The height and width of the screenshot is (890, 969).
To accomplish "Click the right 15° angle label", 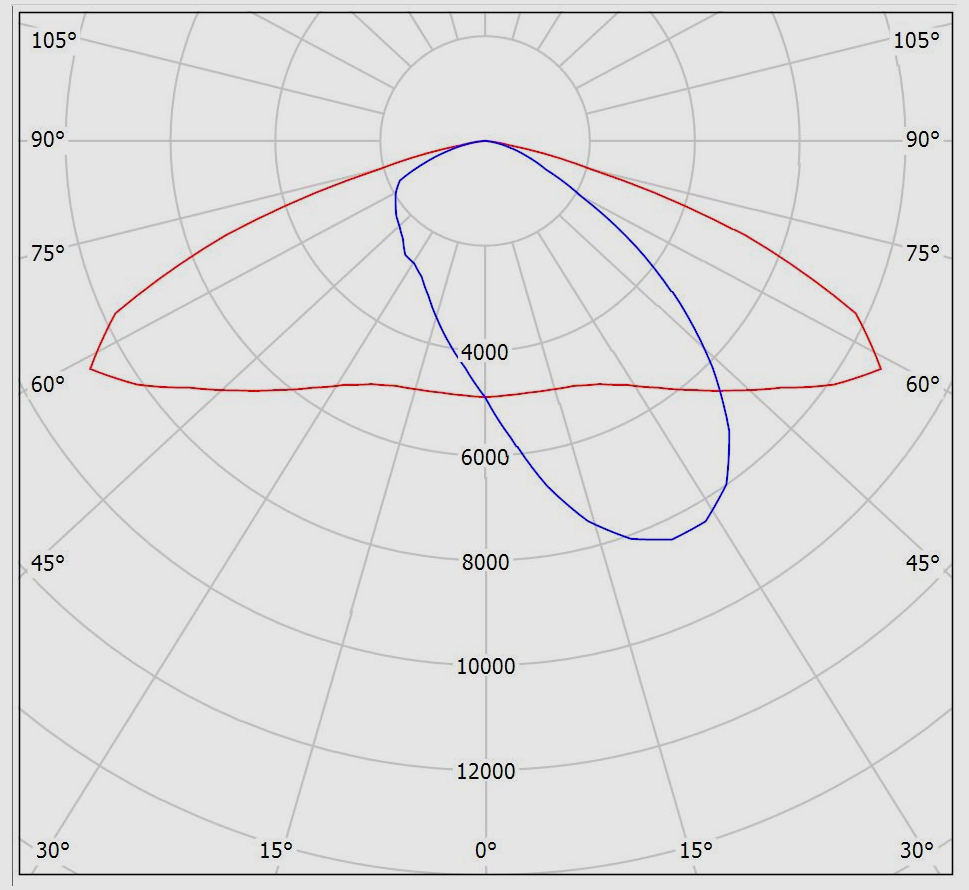I will [x=696, y=850].
